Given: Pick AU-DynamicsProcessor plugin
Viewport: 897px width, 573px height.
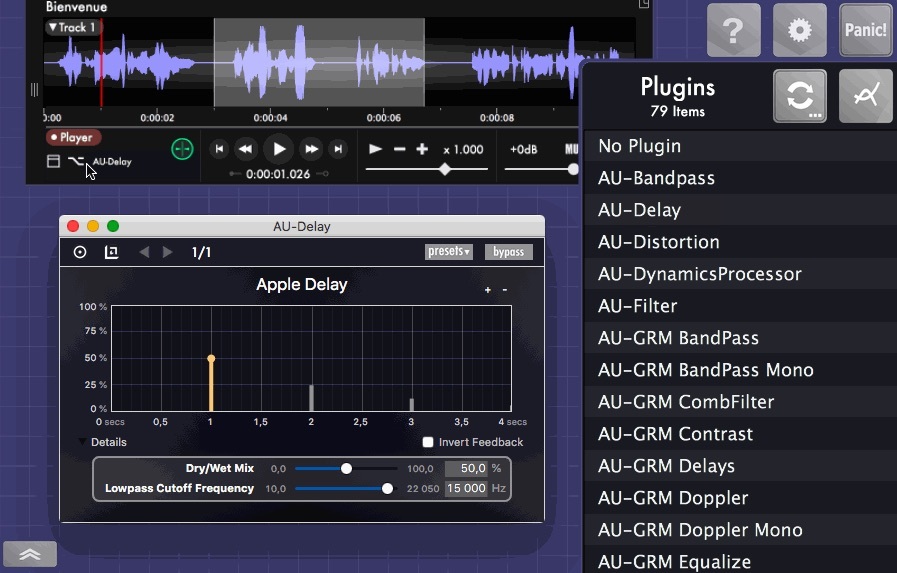Looking at the screenshot, I should (x=740, y=274).
